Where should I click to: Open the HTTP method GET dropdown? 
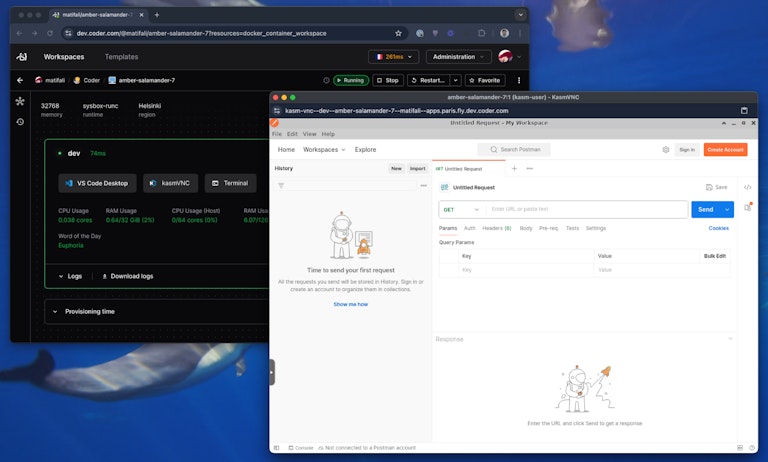[461, 210]
